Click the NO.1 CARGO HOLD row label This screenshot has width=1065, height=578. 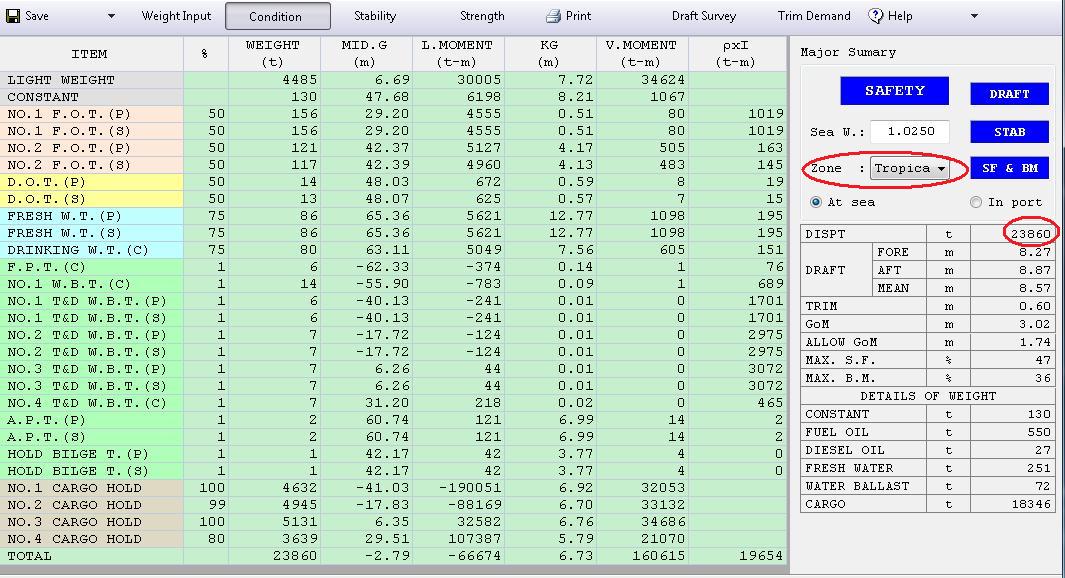pyautogui.click(x=75, y=488)
